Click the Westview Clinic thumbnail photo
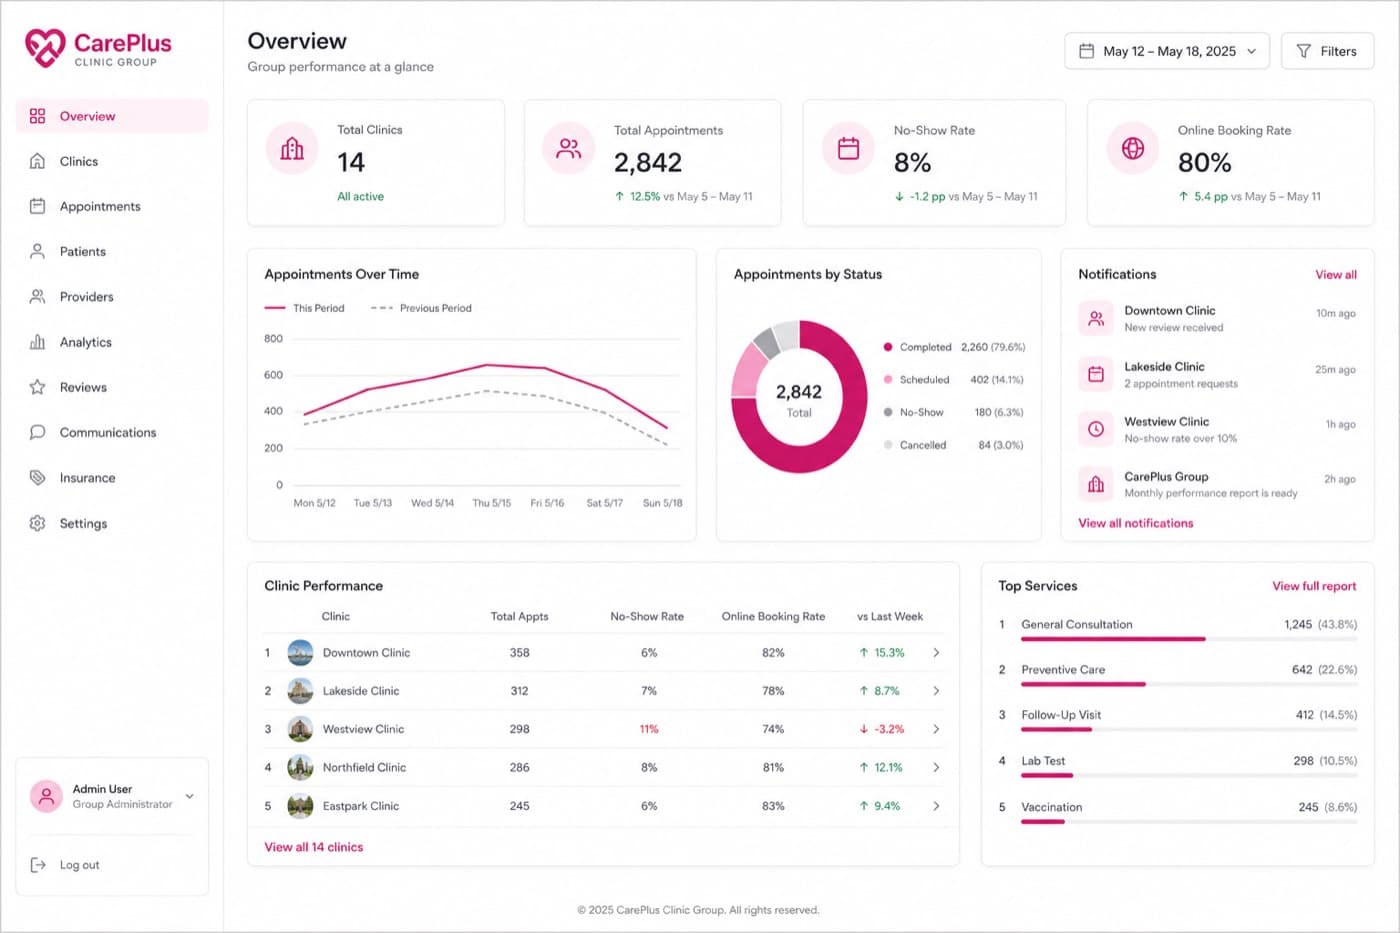1400x933 pixels. pos(300,729)
